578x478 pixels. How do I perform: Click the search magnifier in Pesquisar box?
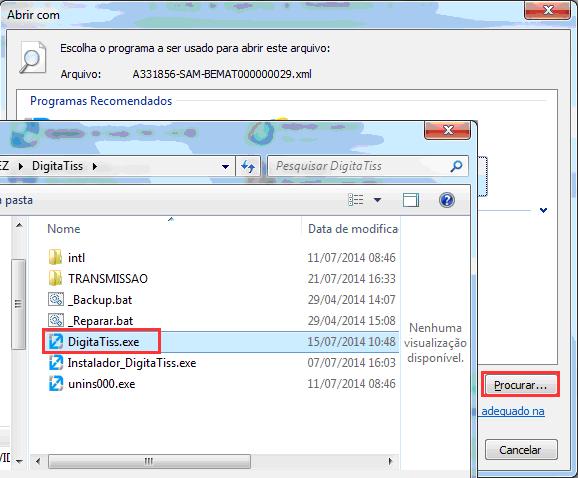coord(456,166)
